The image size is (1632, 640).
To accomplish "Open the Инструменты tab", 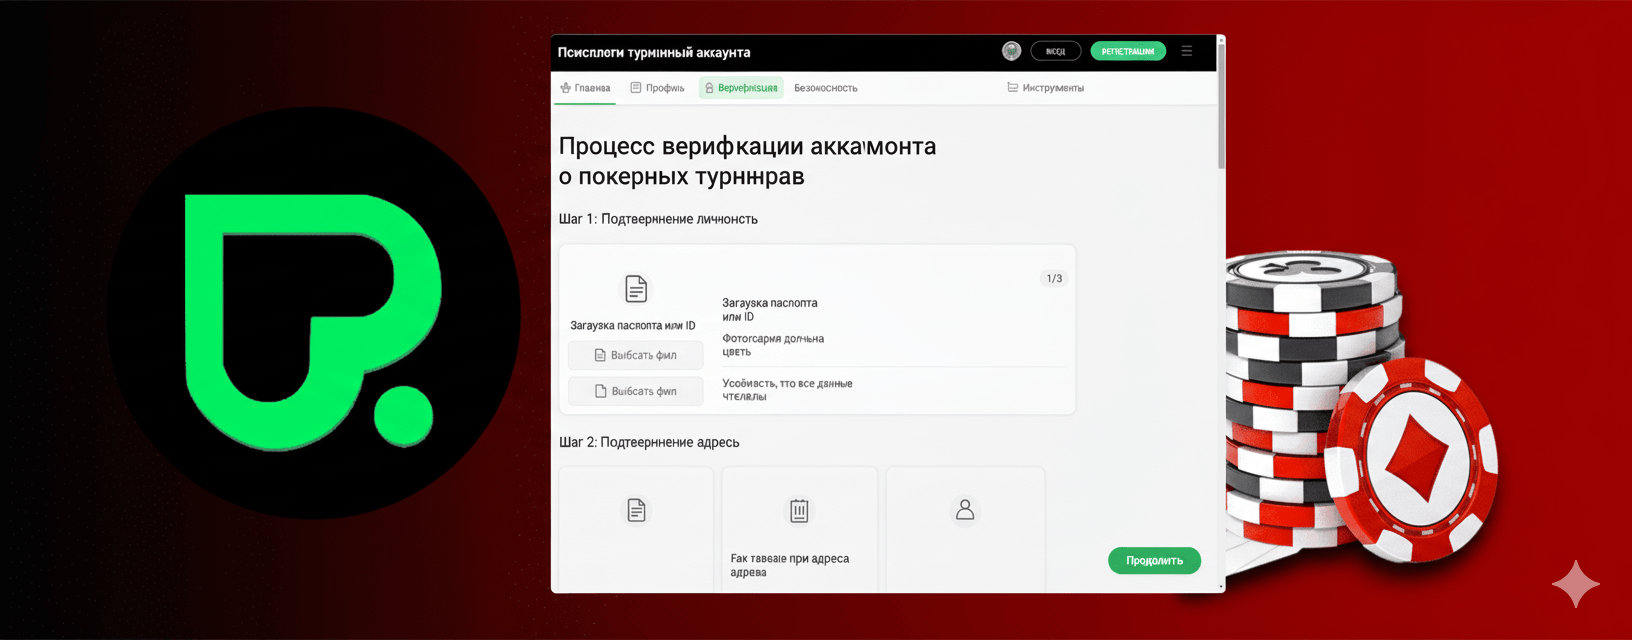I will tap(1045, 88).
